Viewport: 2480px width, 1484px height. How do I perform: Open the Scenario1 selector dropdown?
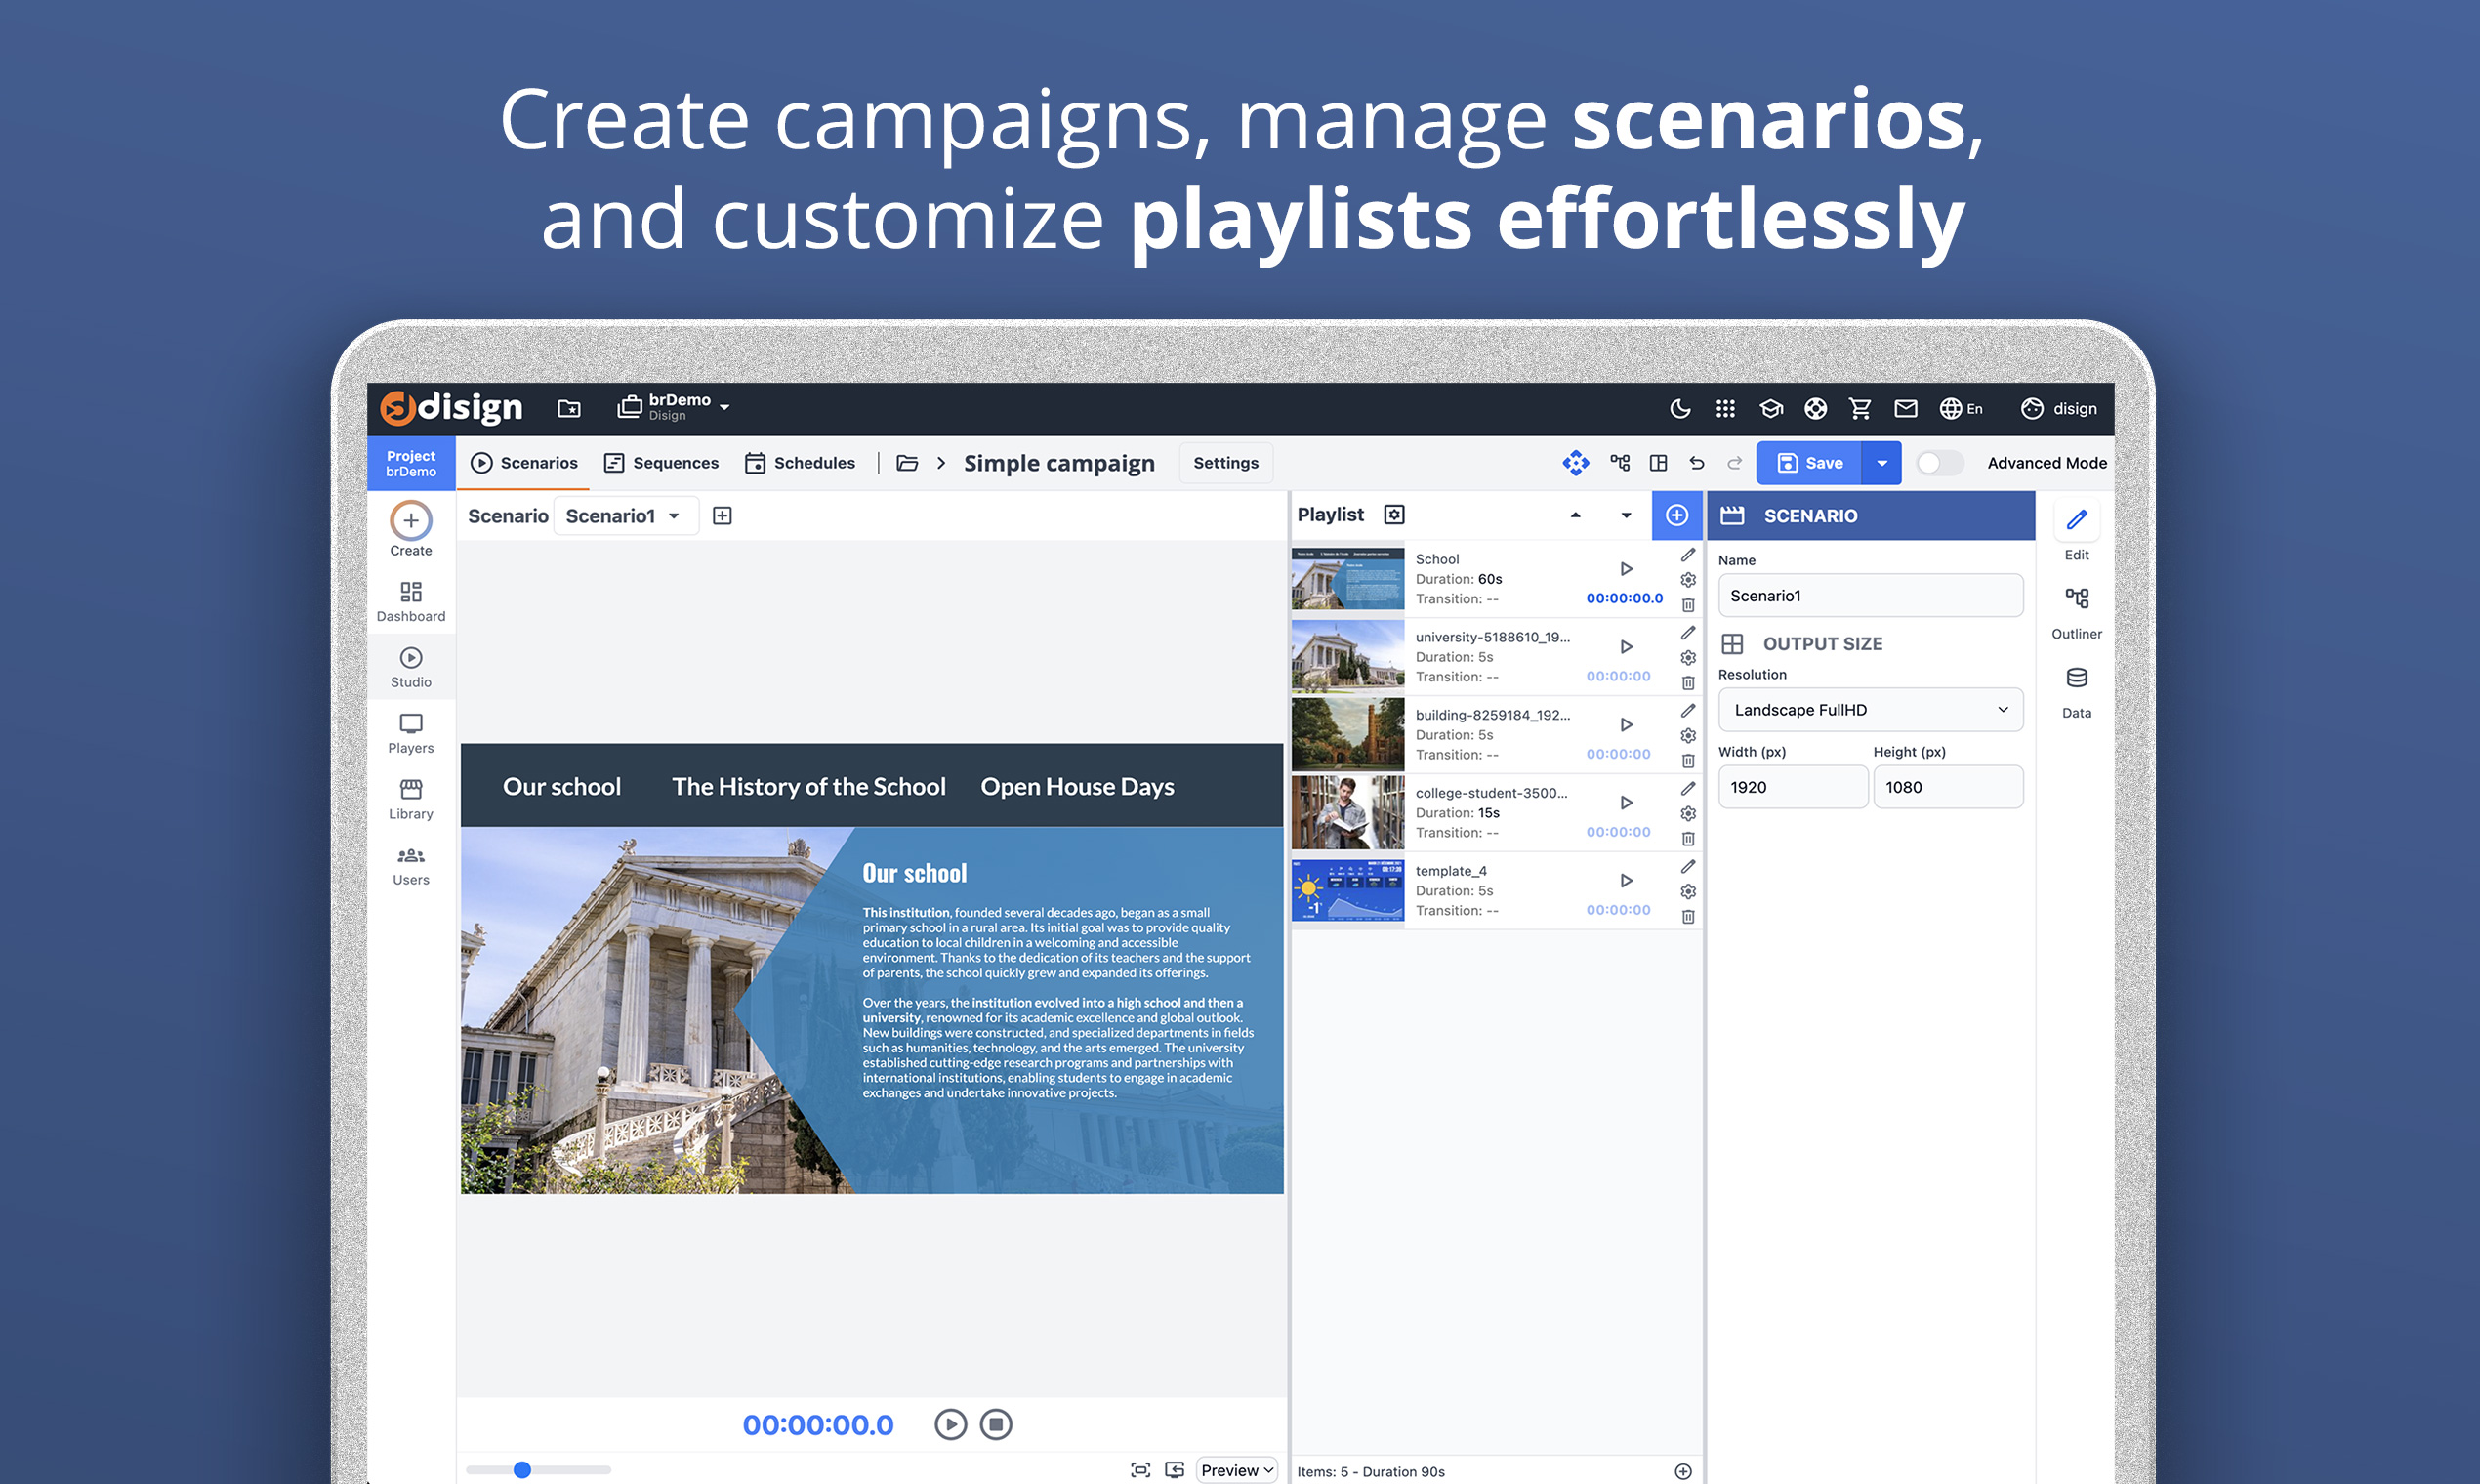[x=625, y=516]
